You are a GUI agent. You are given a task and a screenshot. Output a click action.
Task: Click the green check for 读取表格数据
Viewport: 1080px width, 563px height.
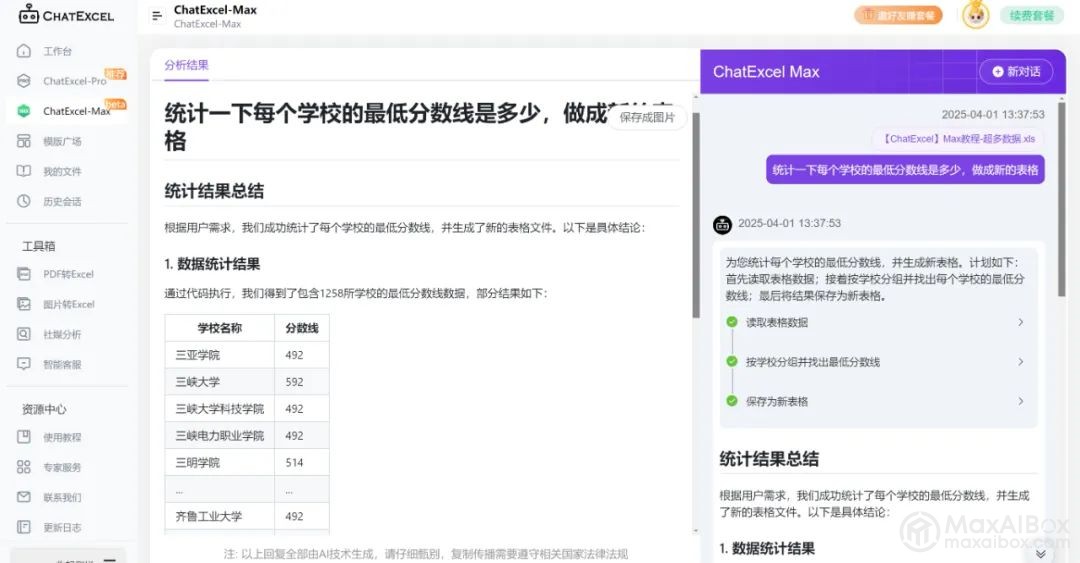pos(732,322)
